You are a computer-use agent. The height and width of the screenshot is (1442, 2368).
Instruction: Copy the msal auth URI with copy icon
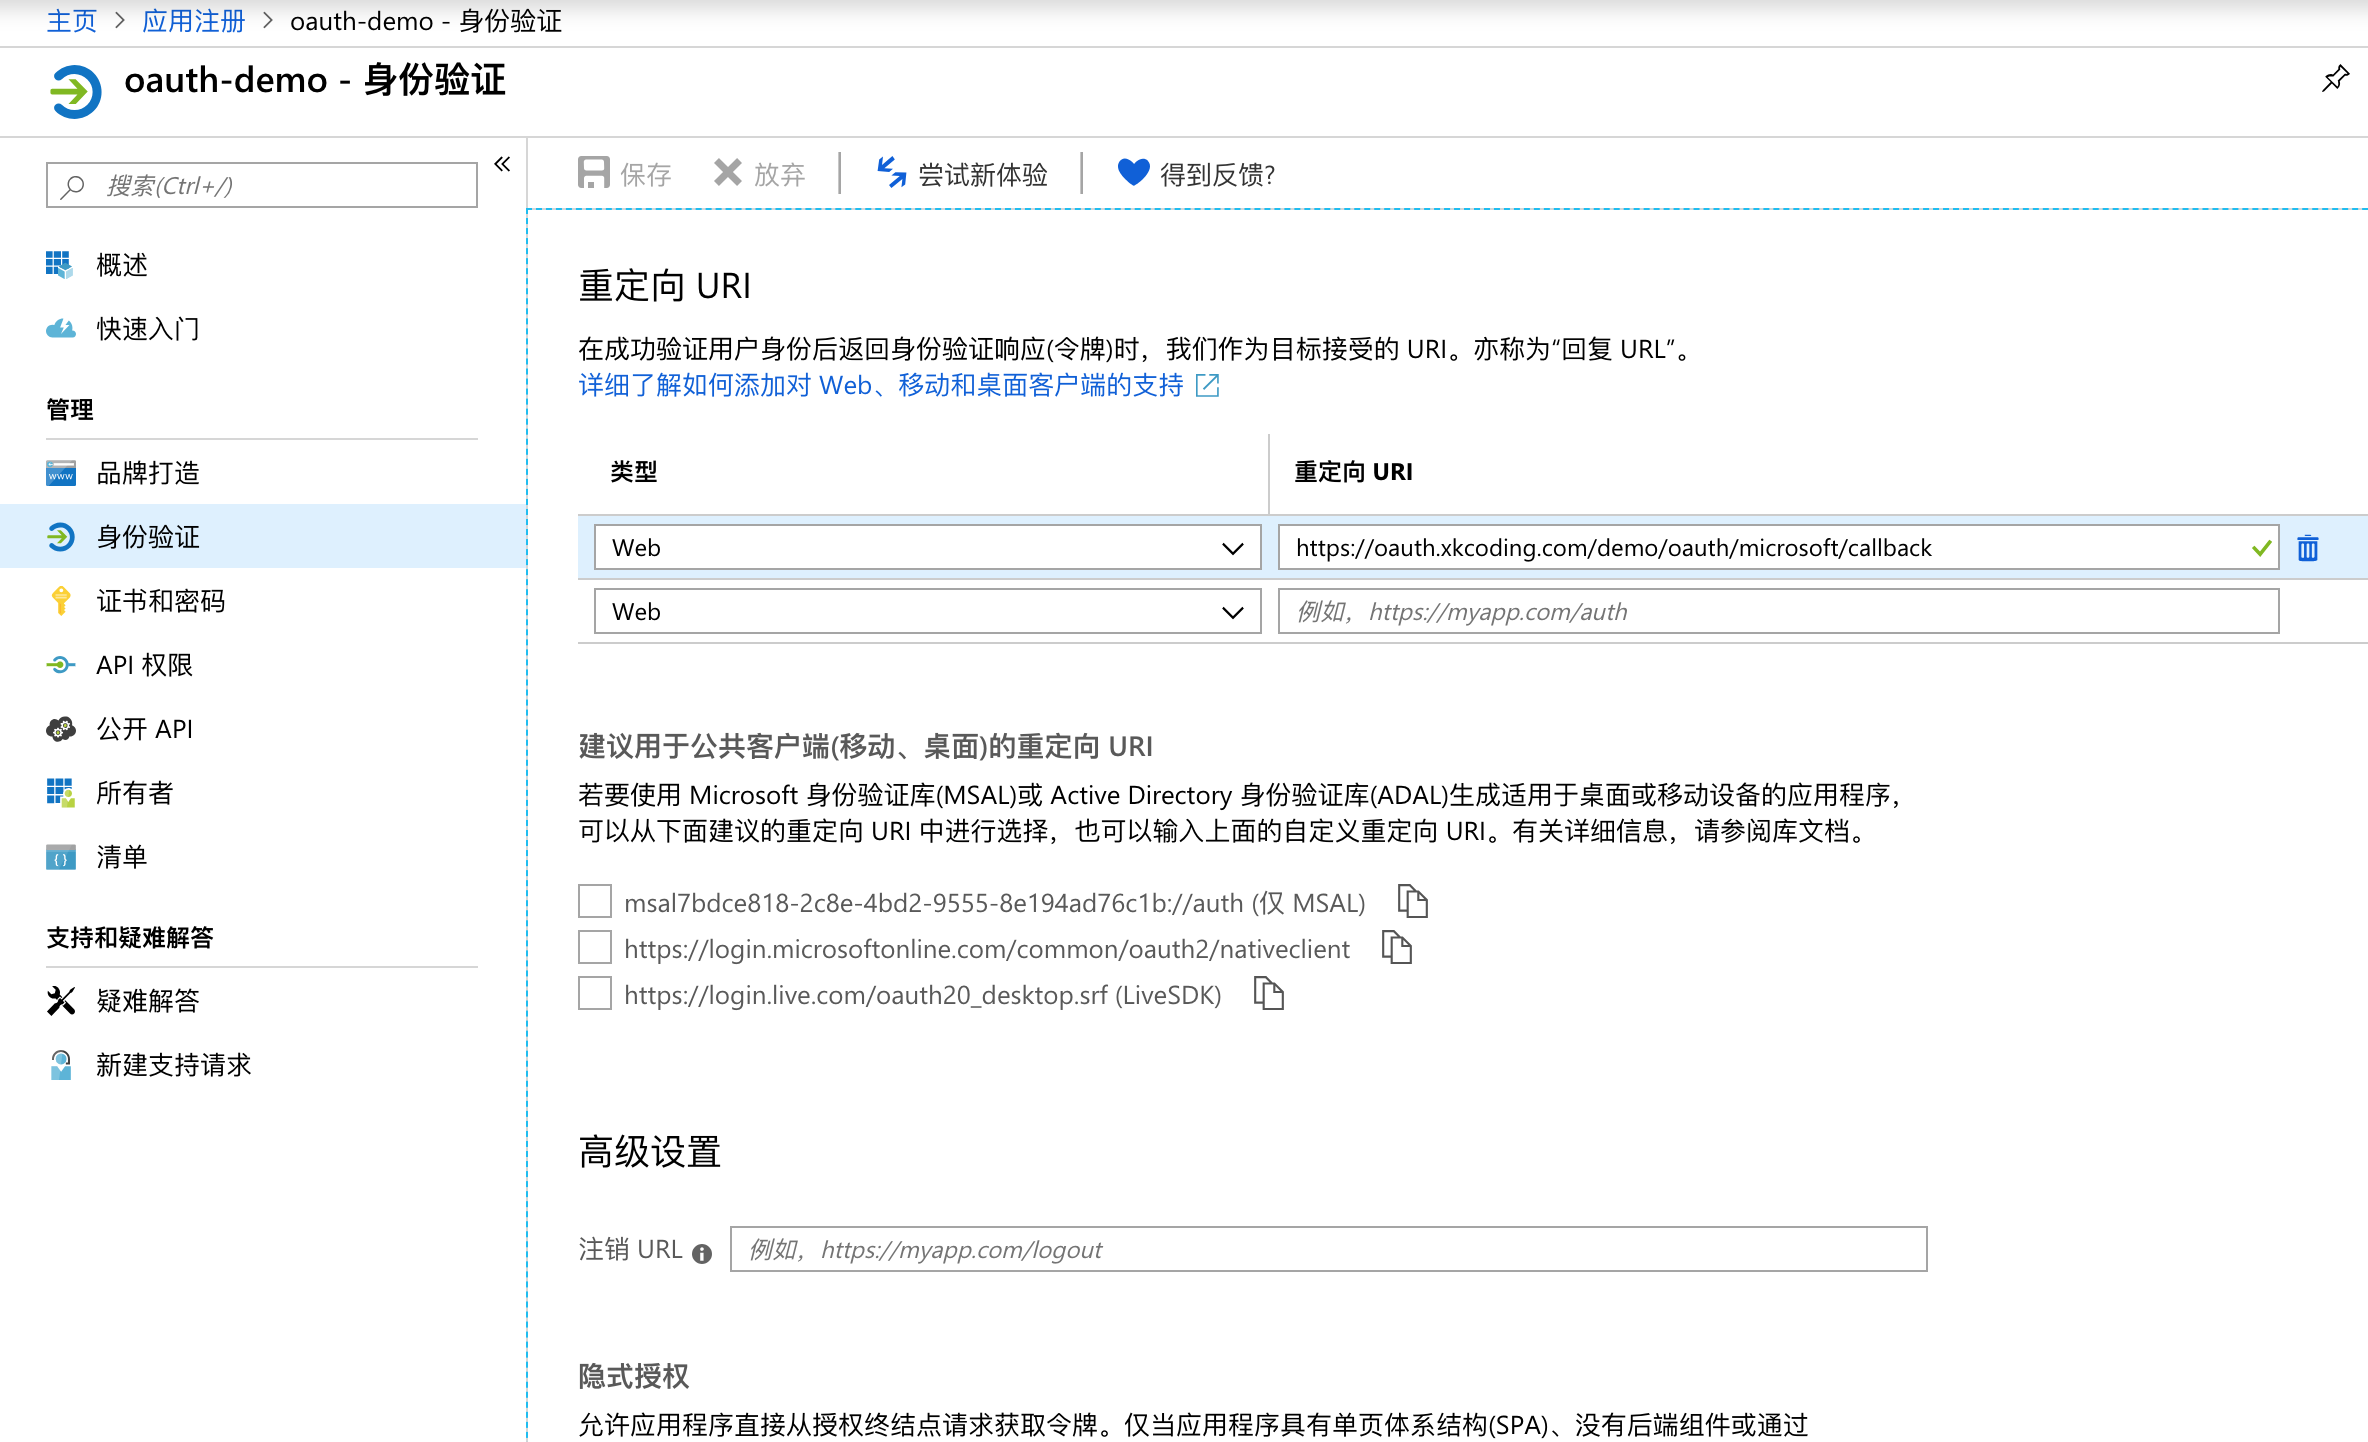1412,902
